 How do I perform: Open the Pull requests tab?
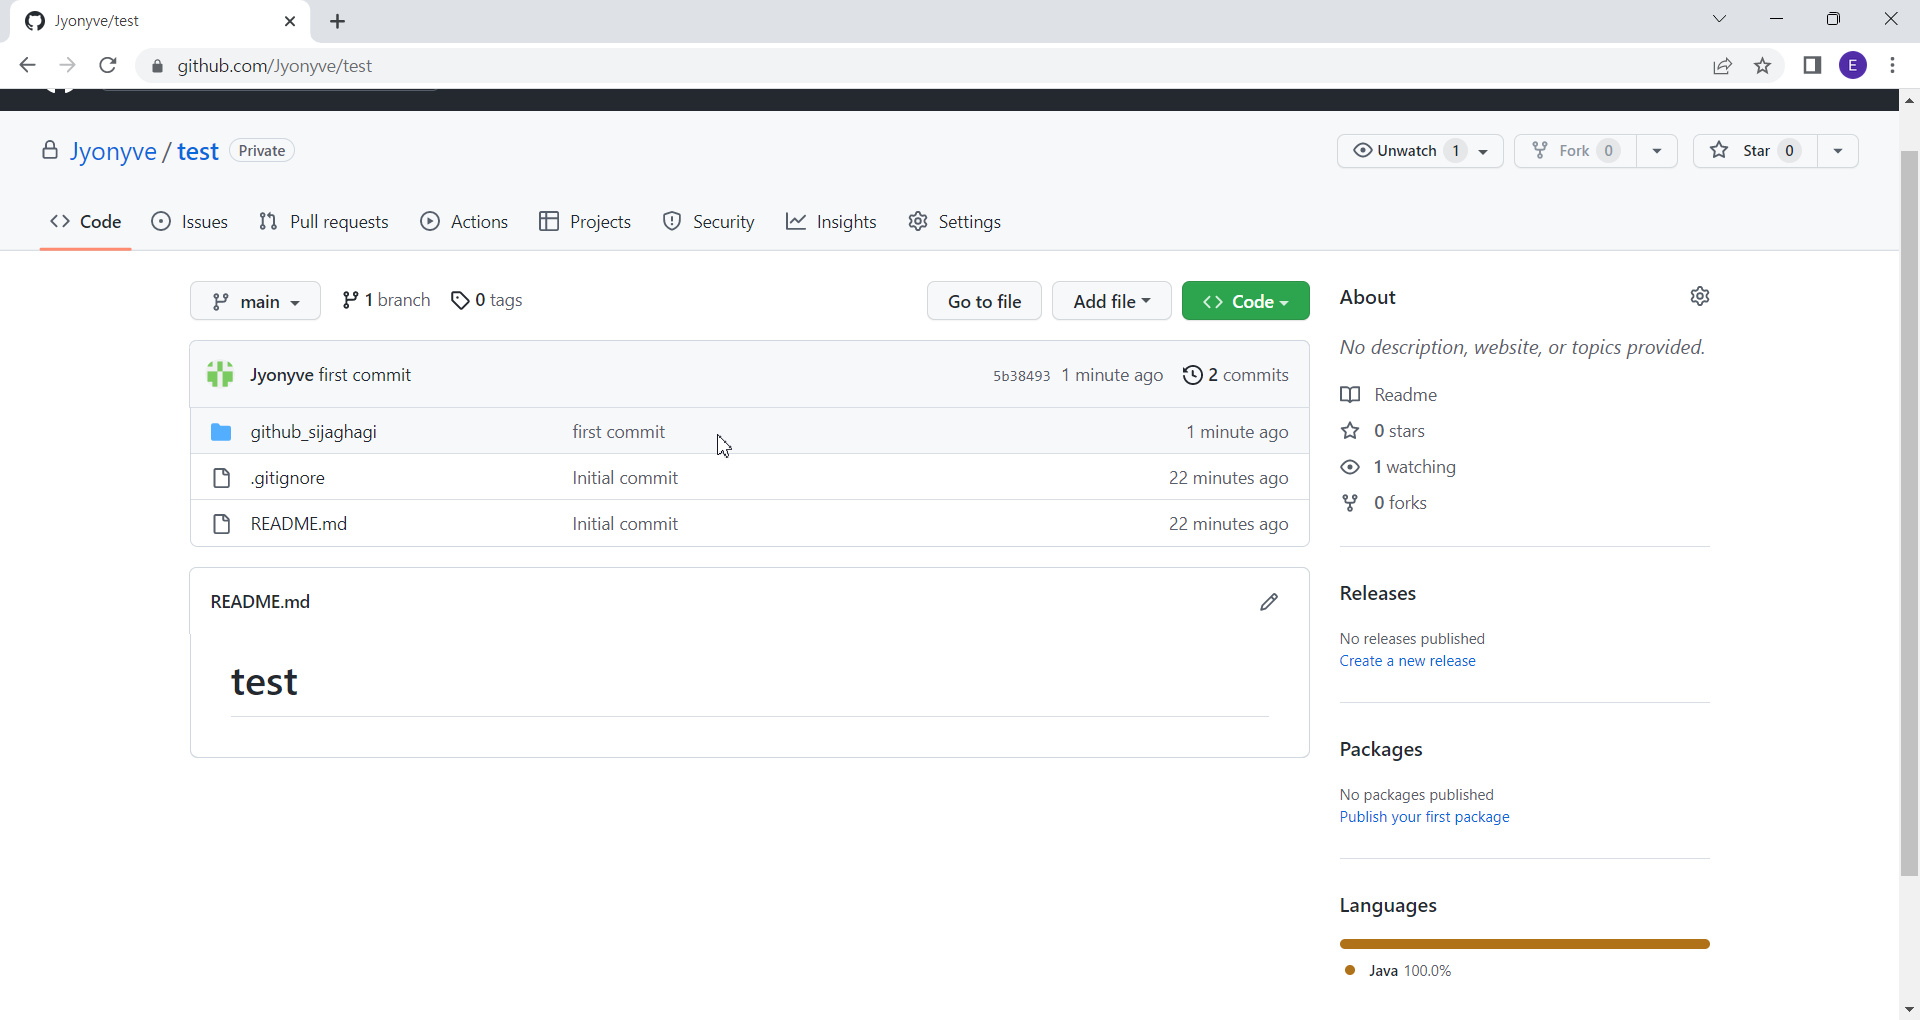324,222
